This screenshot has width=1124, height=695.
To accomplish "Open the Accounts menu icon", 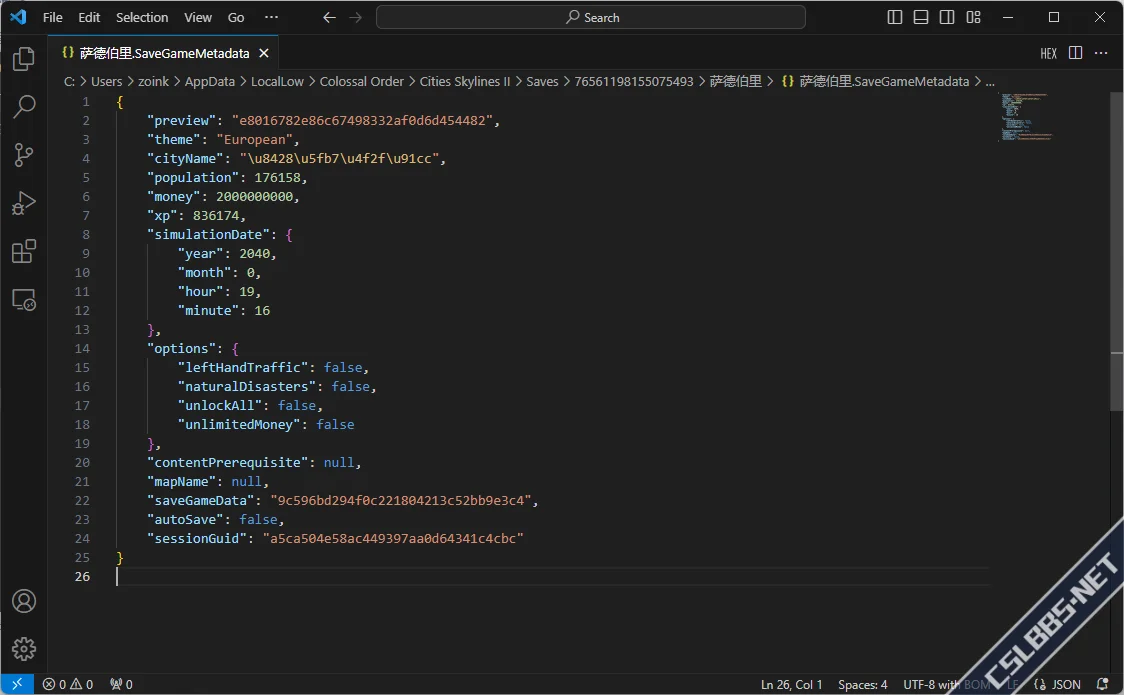I will (x=24, y=601).
